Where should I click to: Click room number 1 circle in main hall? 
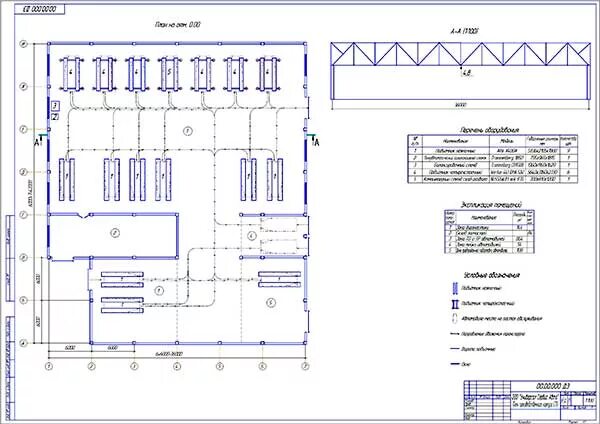[x=187, y=131]
